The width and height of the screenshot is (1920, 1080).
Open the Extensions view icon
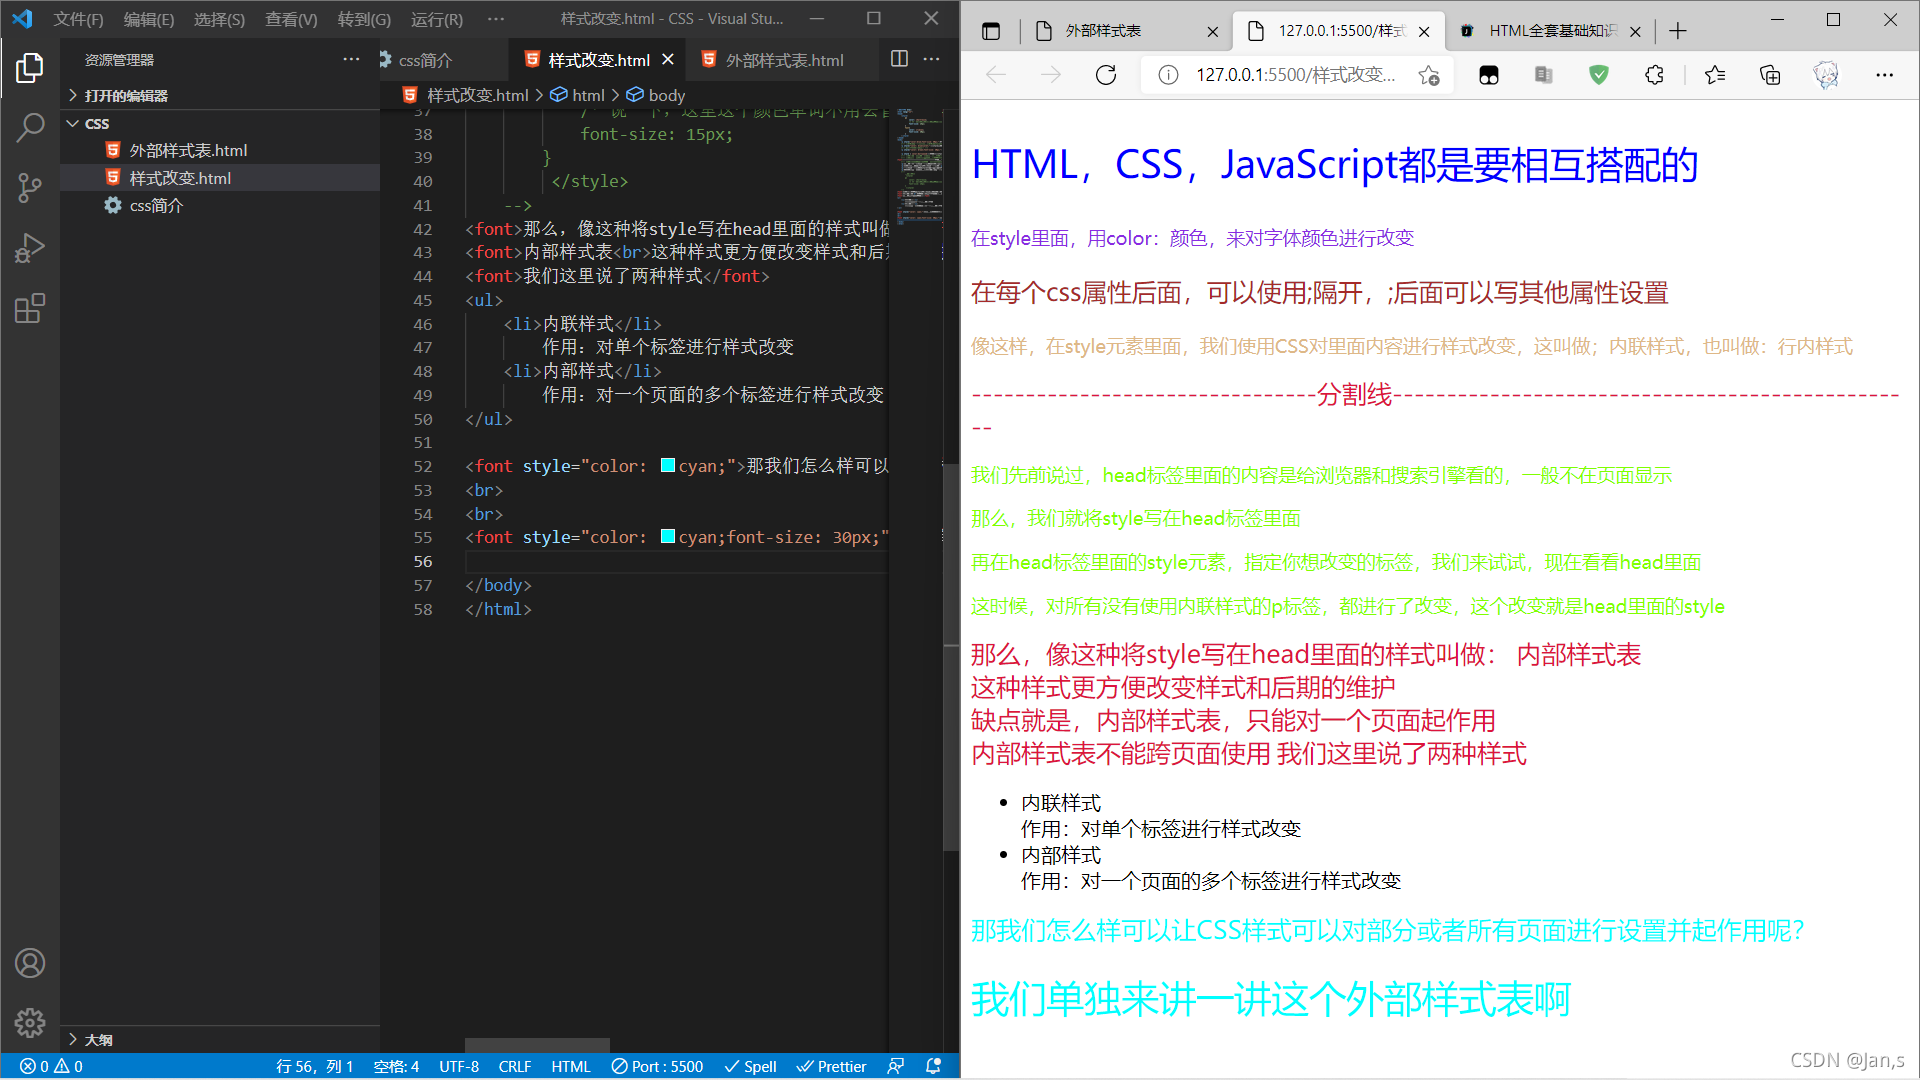[x=30, y=308]
